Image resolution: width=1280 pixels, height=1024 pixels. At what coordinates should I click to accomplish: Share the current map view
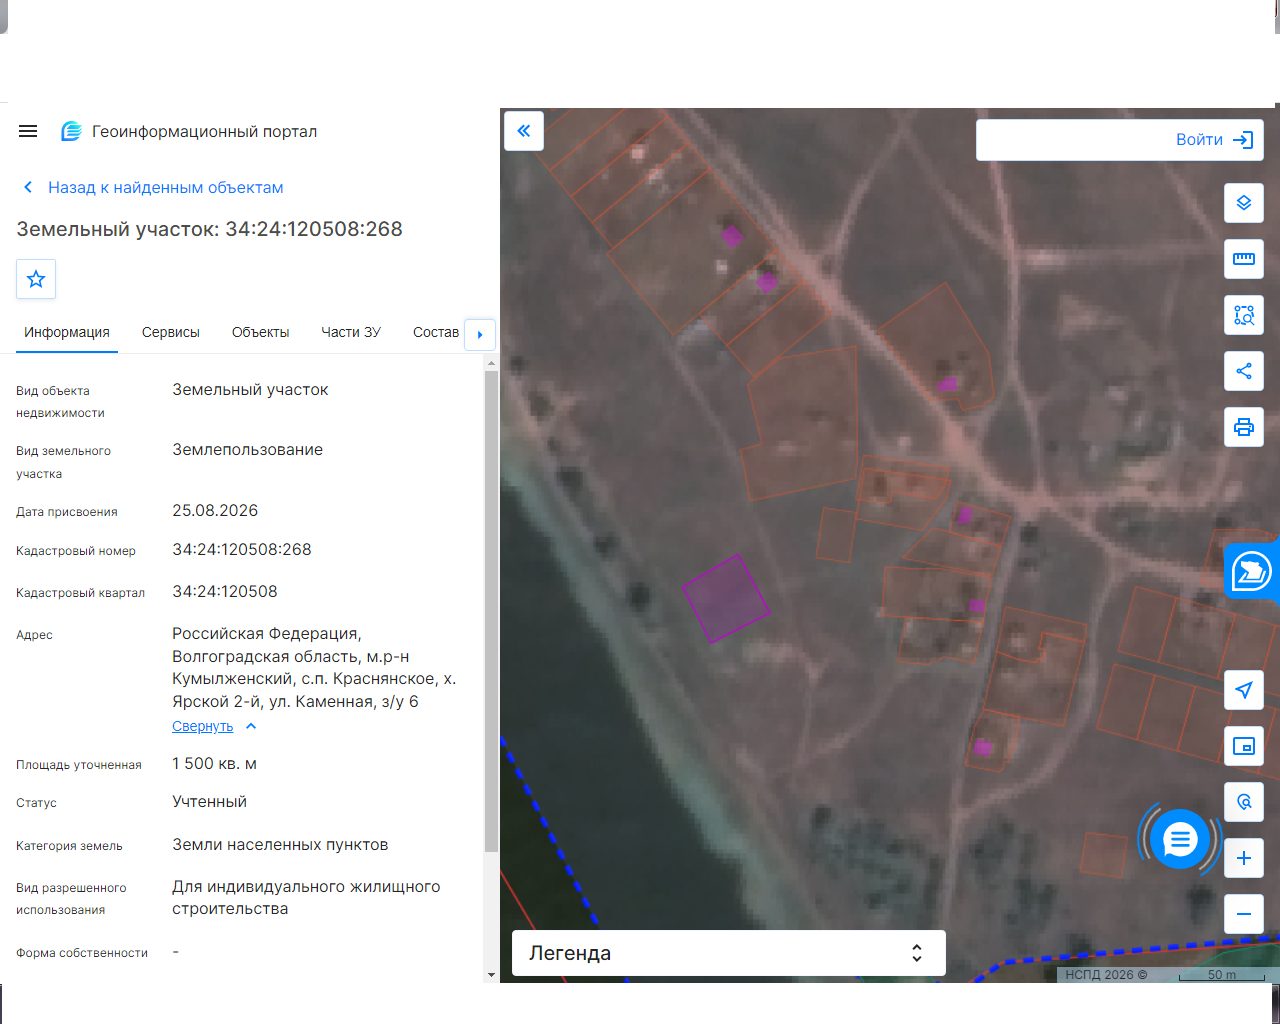[x=1244, y=371]
